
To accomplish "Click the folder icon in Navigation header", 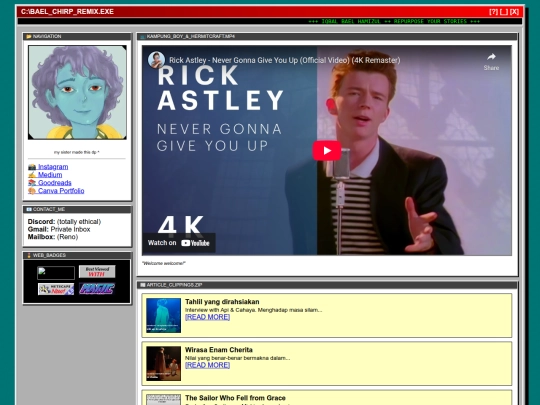I will click(x=29, y=37).
